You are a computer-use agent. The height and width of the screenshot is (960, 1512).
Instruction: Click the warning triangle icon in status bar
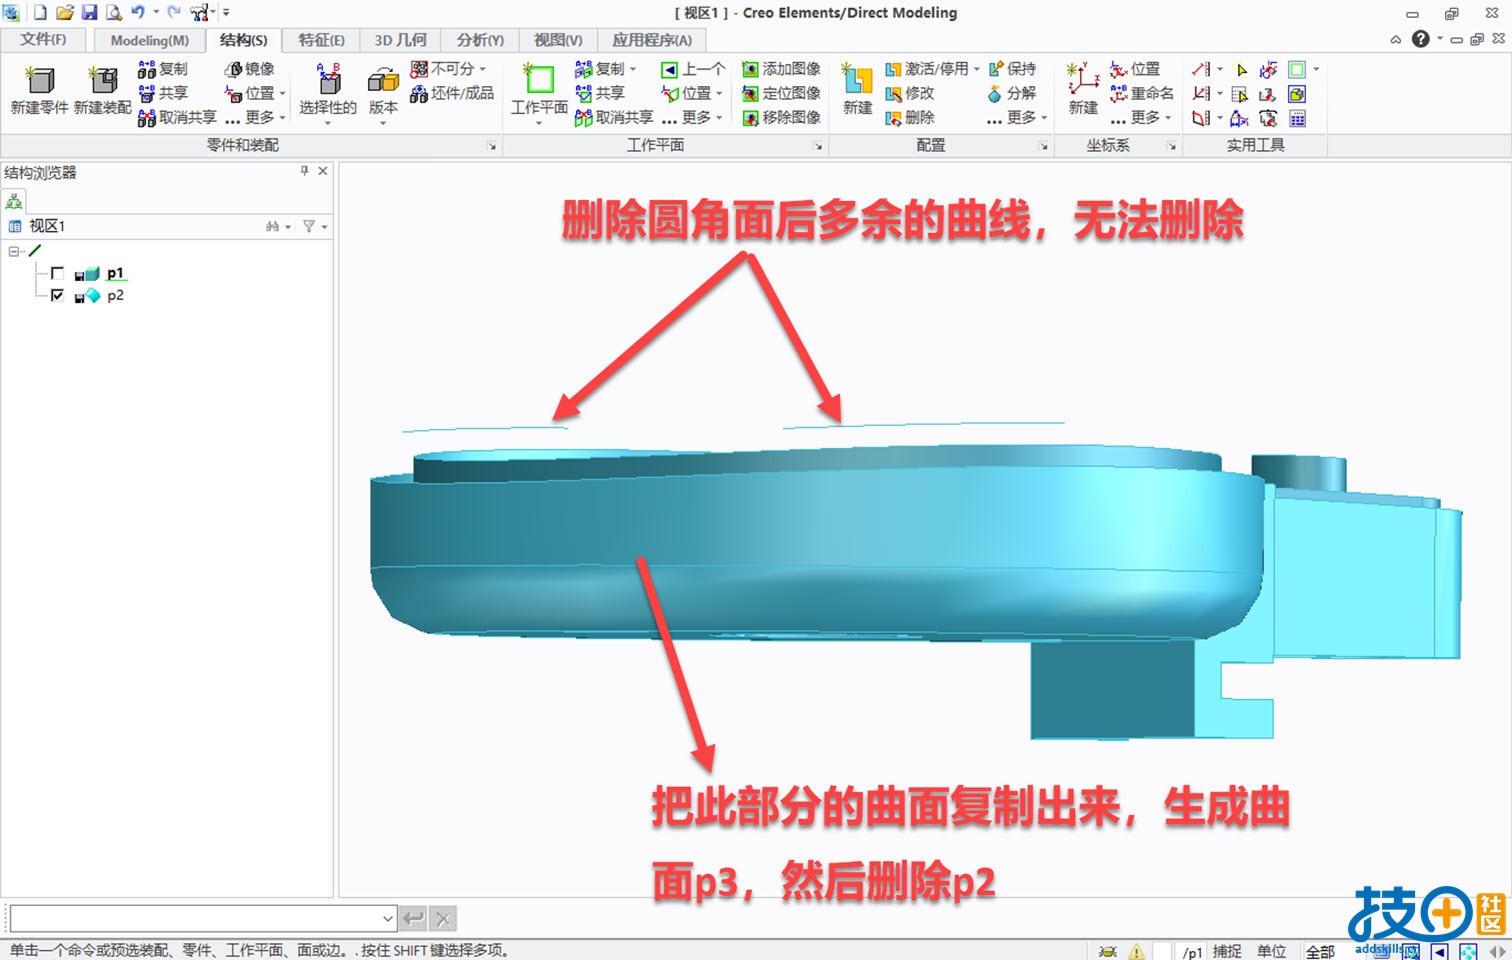1137,951
